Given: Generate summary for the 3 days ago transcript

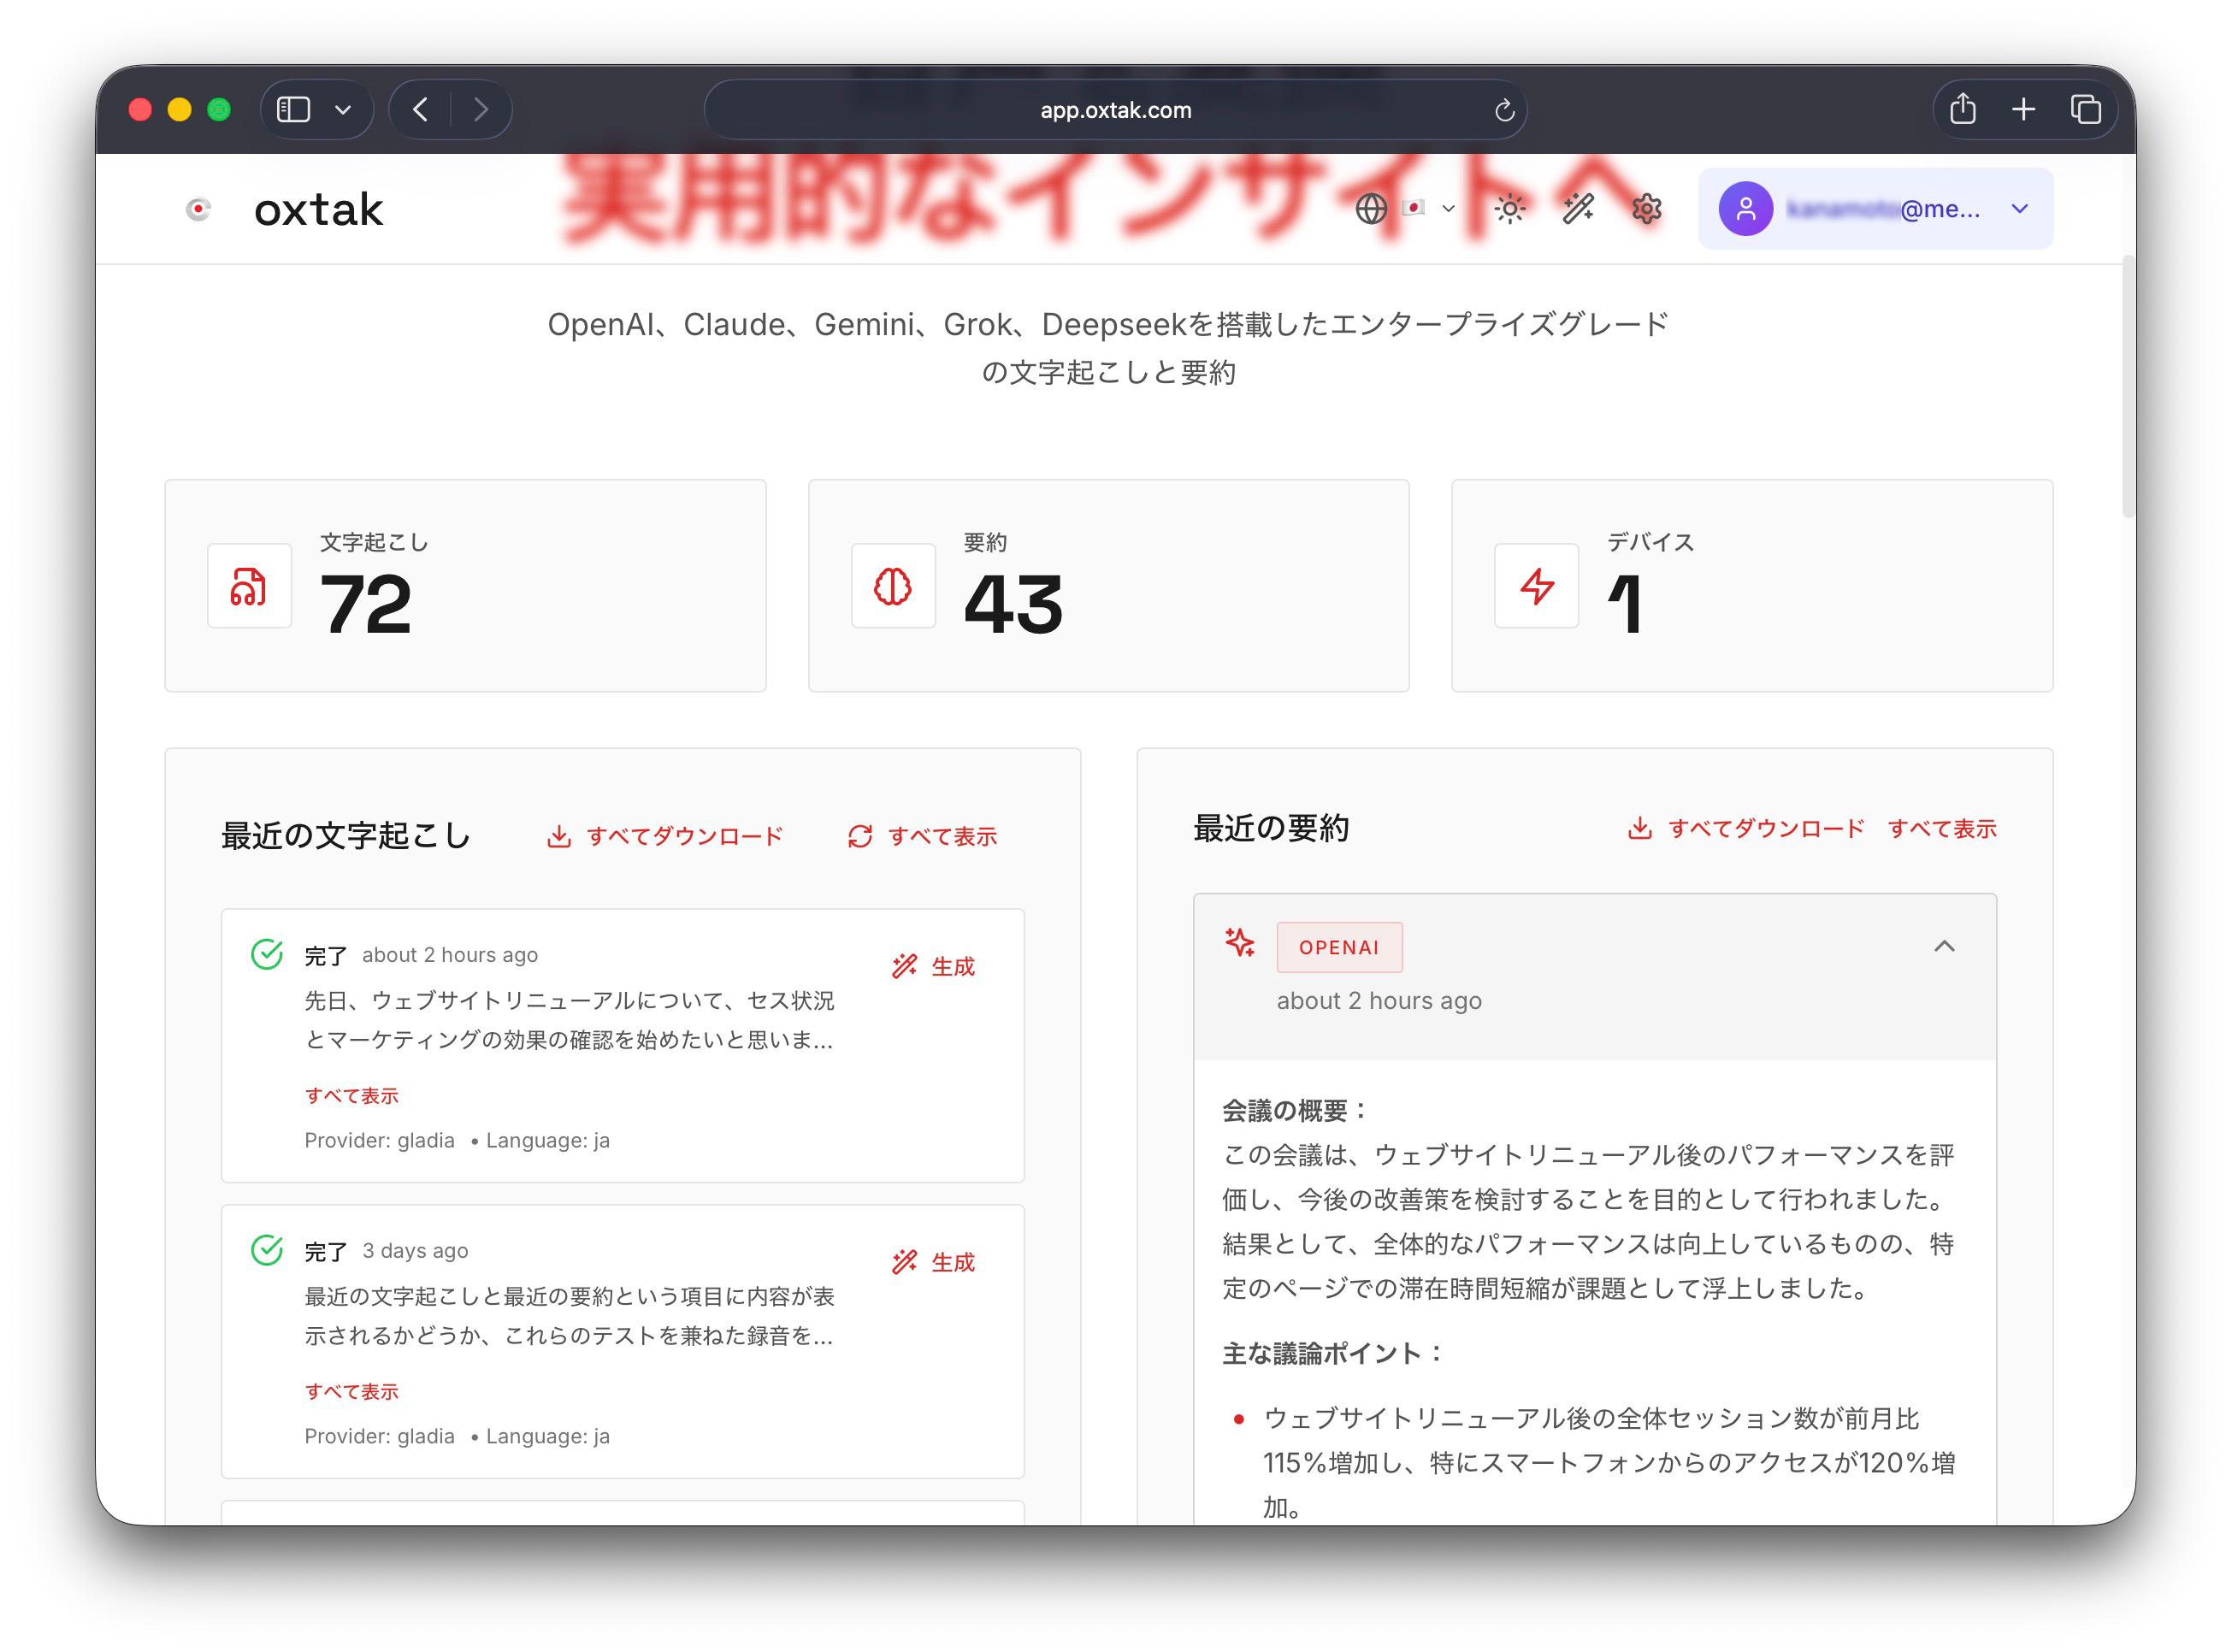Looking at the screenshot, I should tap(932, 1262).
